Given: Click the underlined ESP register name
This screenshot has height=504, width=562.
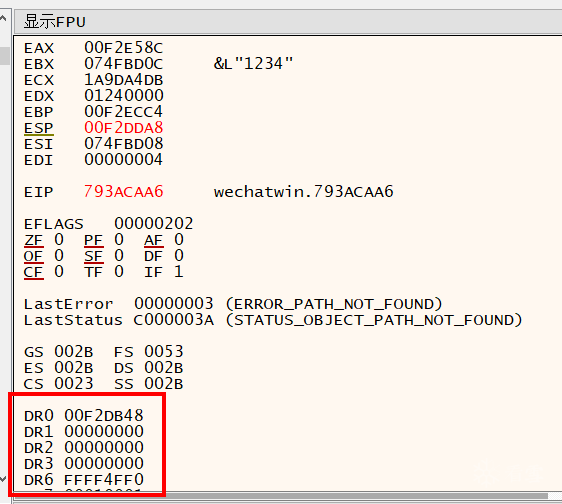Looking at the screenshot, I should [39, 128].
